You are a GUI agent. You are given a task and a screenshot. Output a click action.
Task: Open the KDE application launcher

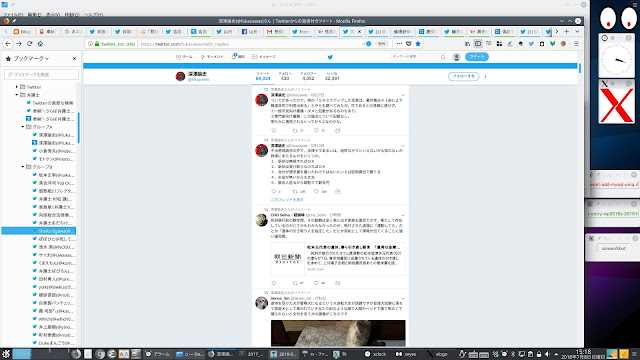(x=6, y=354)
